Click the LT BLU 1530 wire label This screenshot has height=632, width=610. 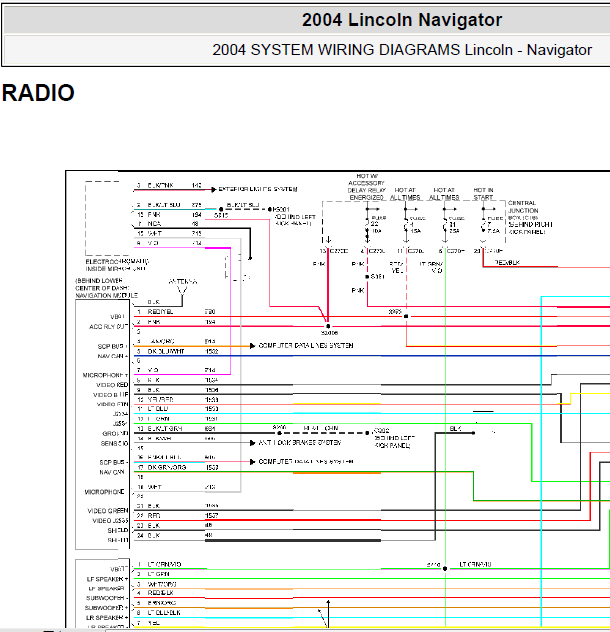[x=181, y=409]
